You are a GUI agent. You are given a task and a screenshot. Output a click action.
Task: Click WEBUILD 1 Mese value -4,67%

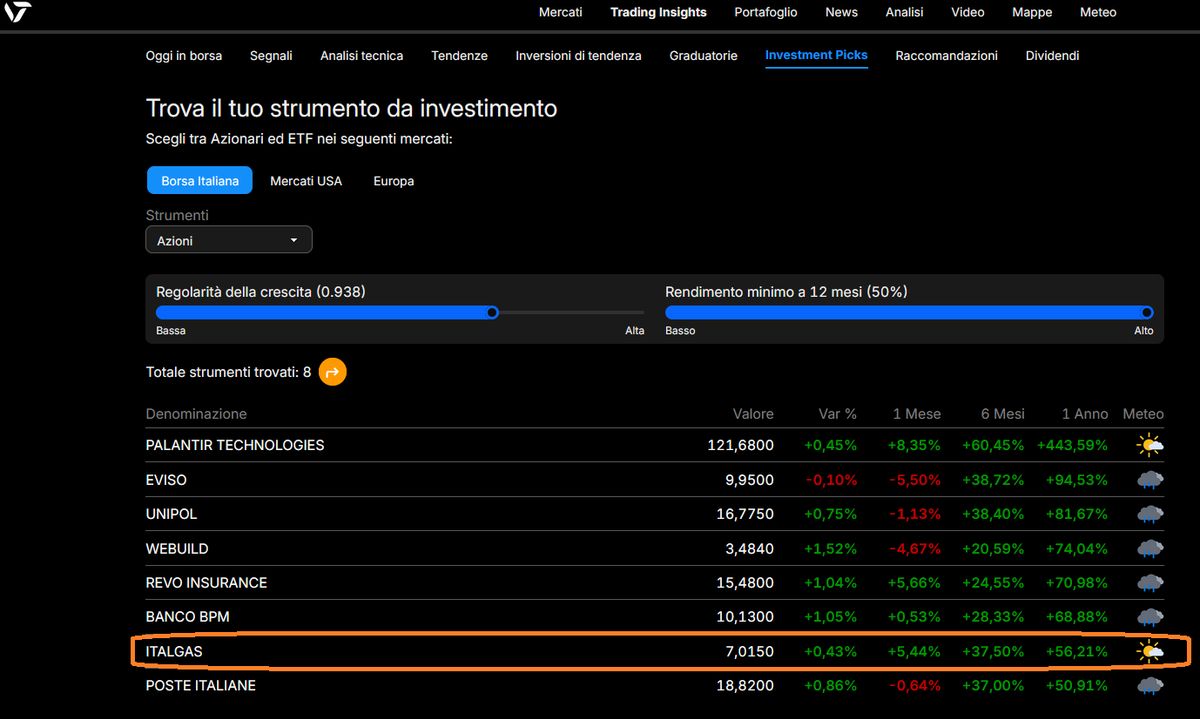coord(914,548)
